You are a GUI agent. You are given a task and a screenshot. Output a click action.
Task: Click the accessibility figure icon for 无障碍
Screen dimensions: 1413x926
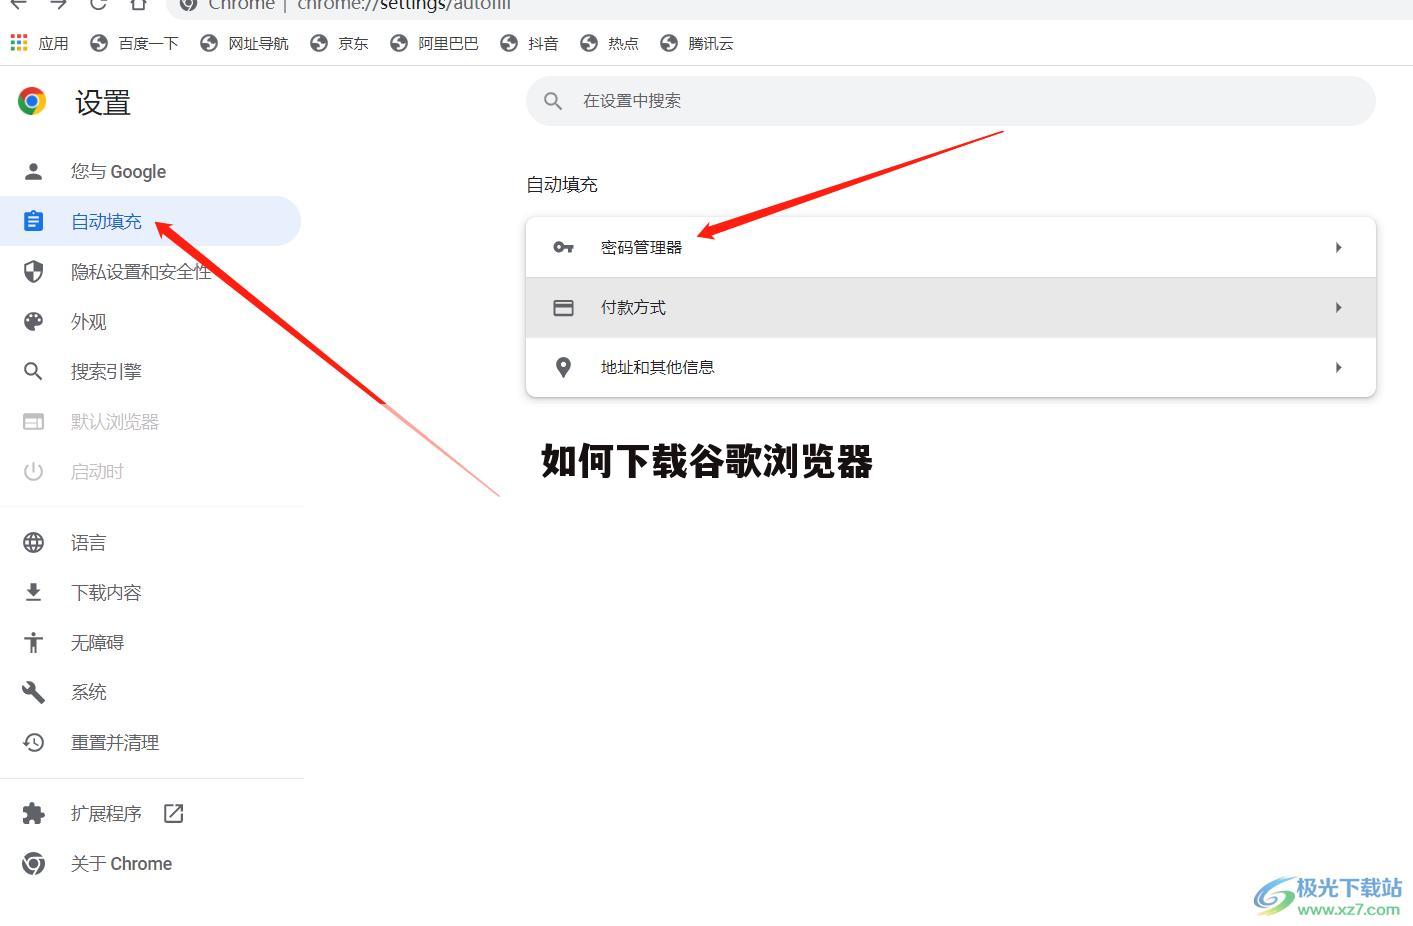(33, 642)
